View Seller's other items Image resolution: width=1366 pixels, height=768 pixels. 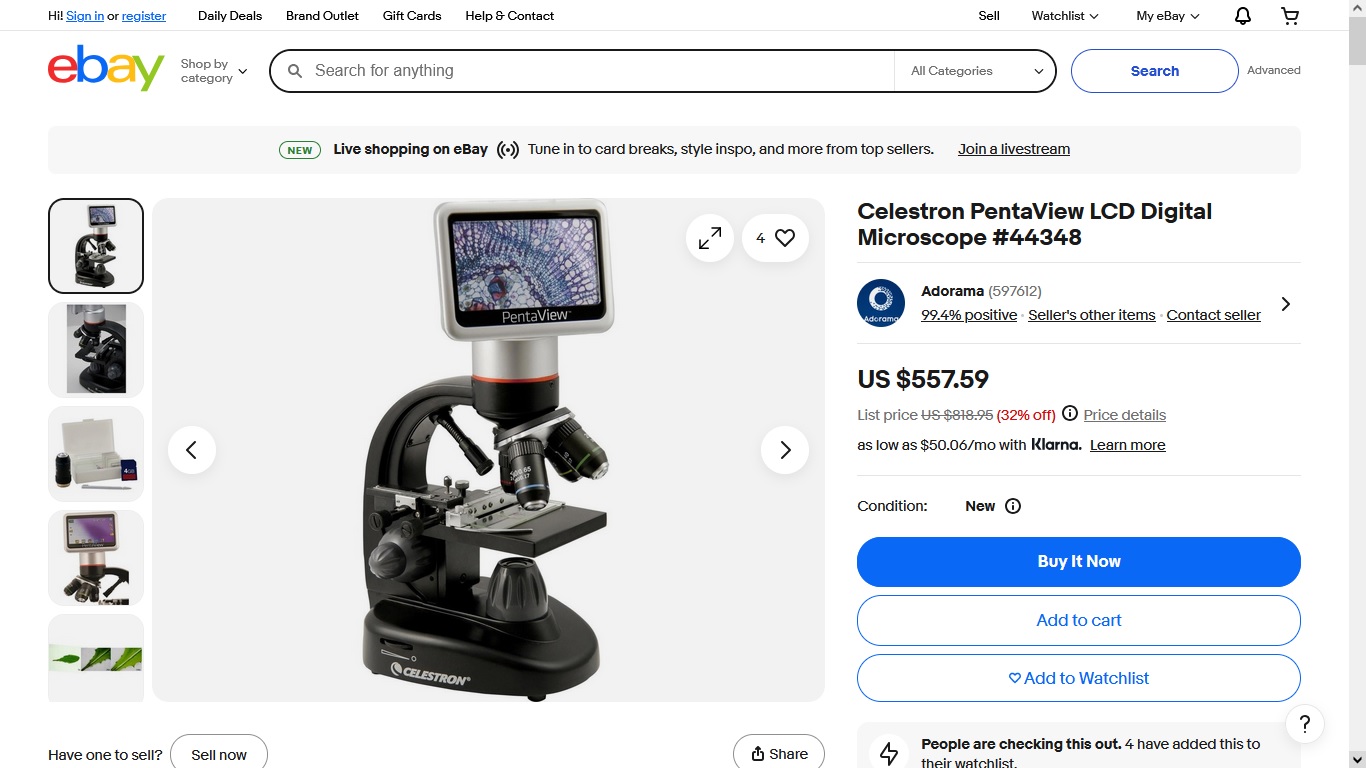coord(1092,315)
